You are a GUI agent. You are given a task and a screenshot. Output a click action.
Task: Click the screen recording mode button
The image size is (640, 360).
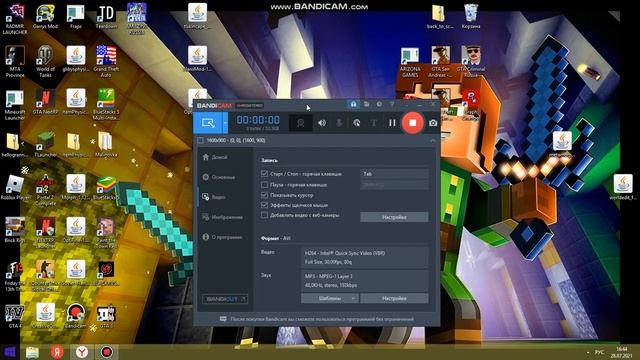(208, 122)
